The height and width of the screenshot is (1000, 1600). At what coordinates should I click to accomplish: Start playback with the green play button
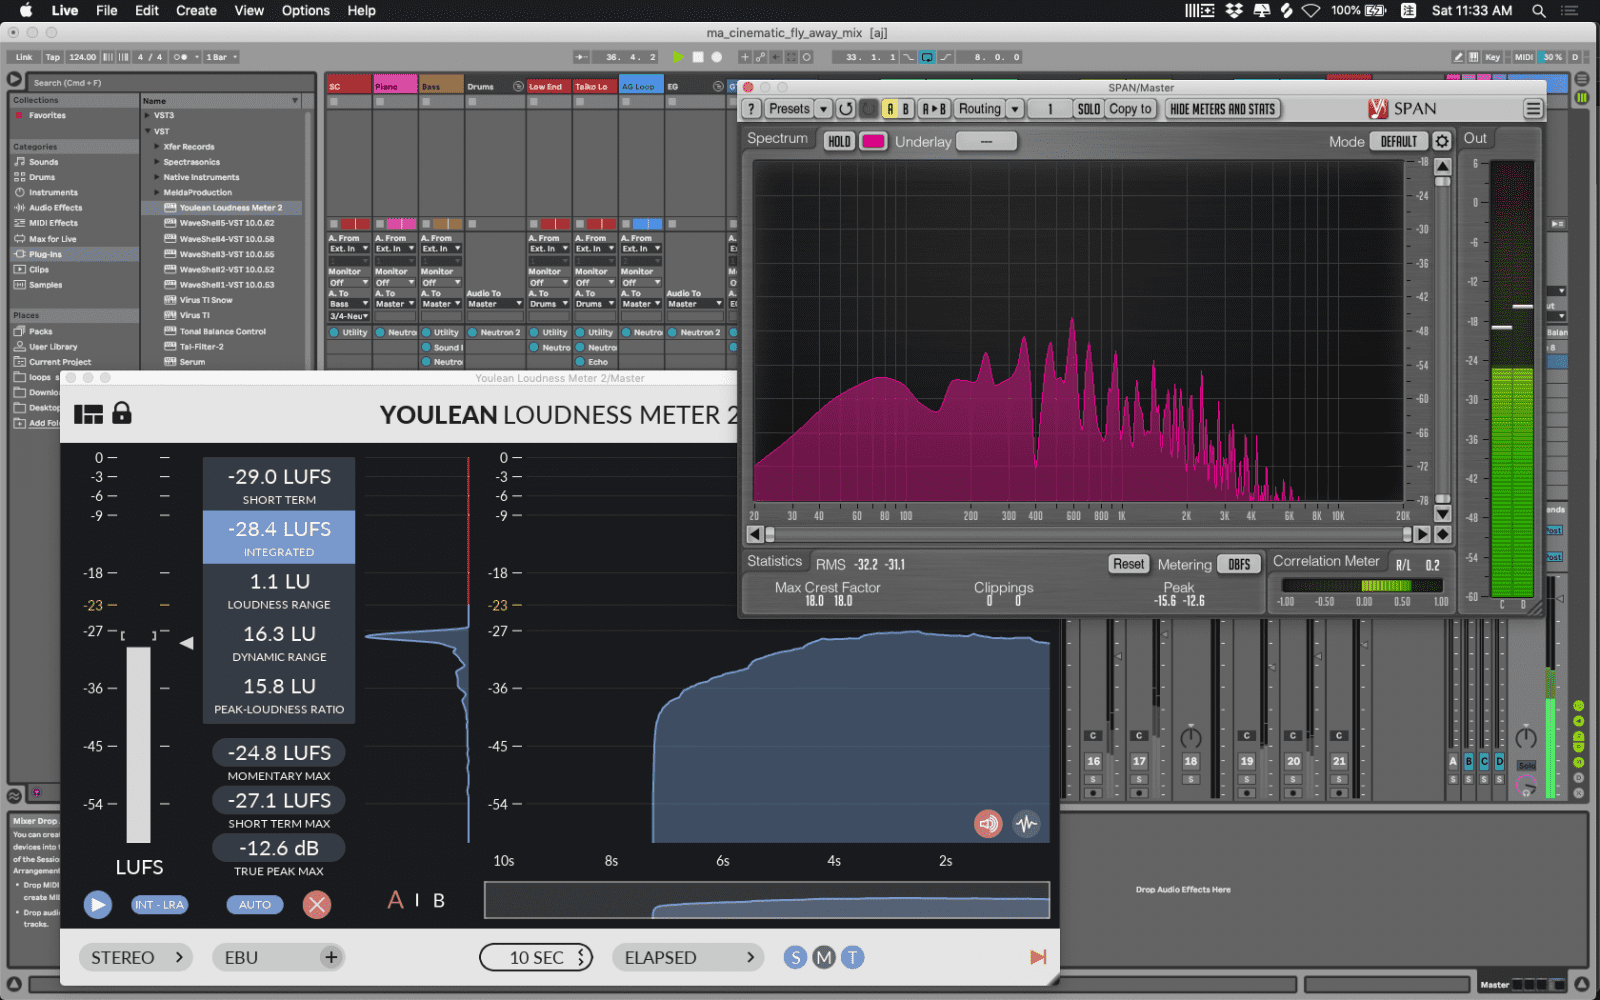click(x=679, y=57)
